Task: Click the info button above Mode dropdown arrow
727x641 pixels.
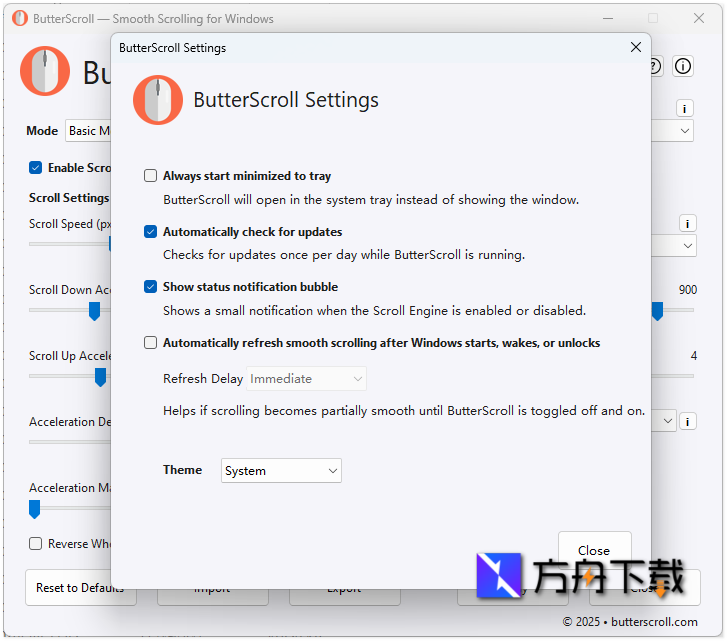Action: (x=684, y=109)
